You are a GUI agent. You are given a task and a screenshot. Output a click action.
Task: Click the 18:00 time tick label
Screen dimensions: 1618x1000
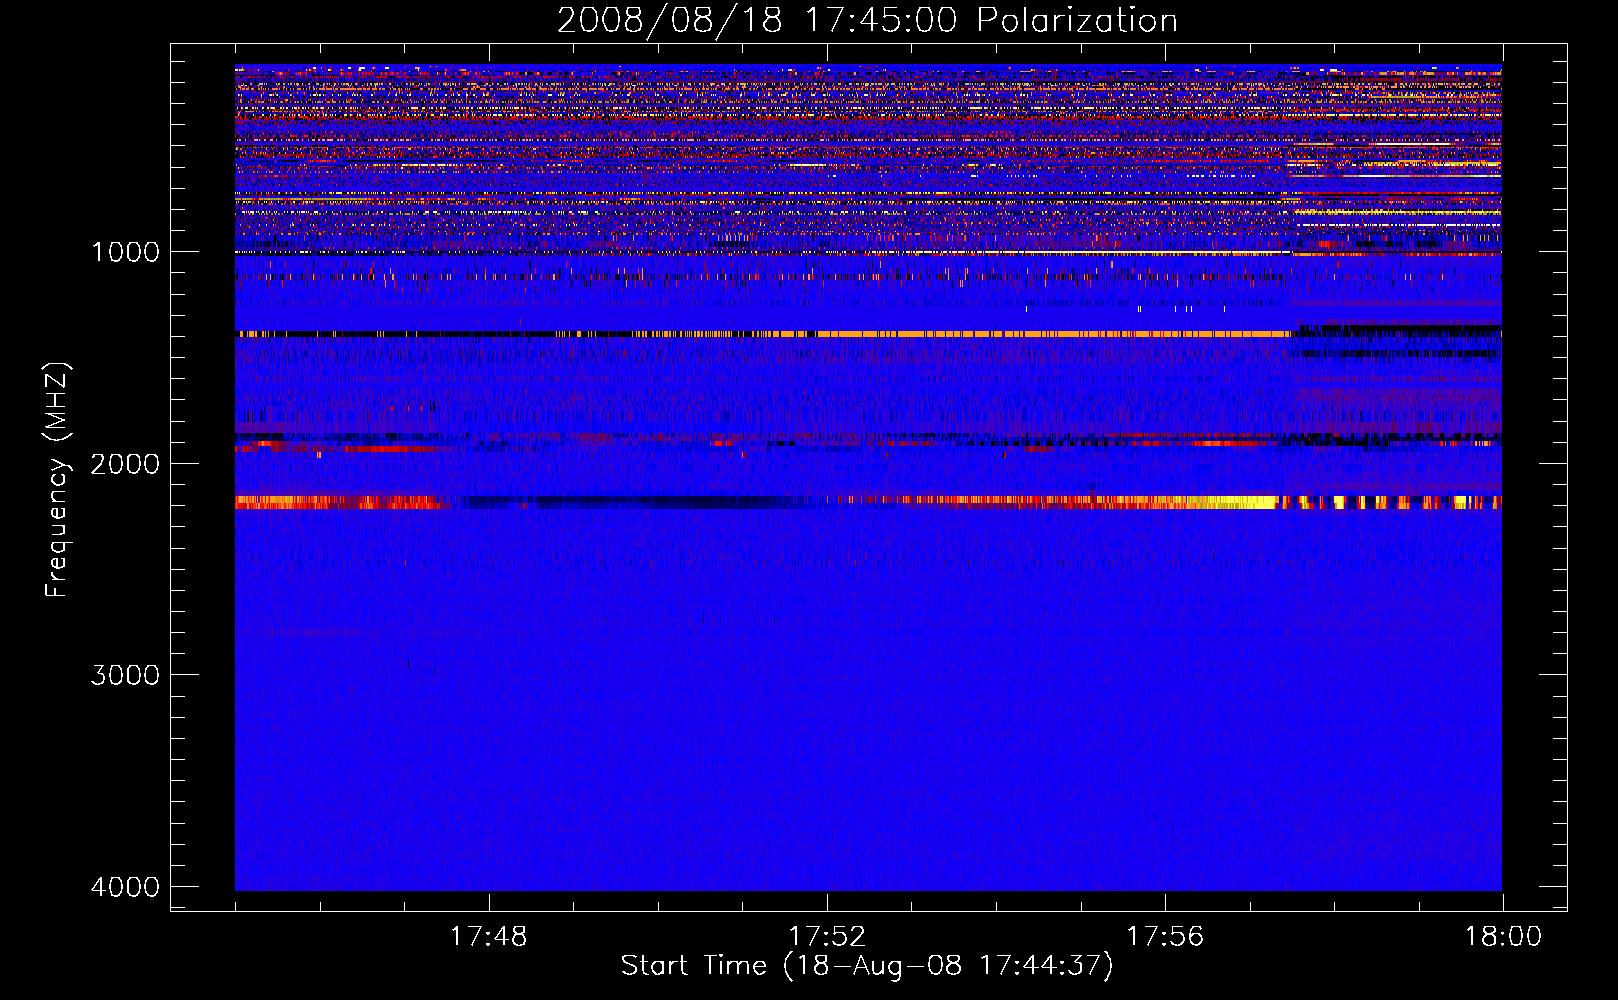click(x=1503, y=937)
